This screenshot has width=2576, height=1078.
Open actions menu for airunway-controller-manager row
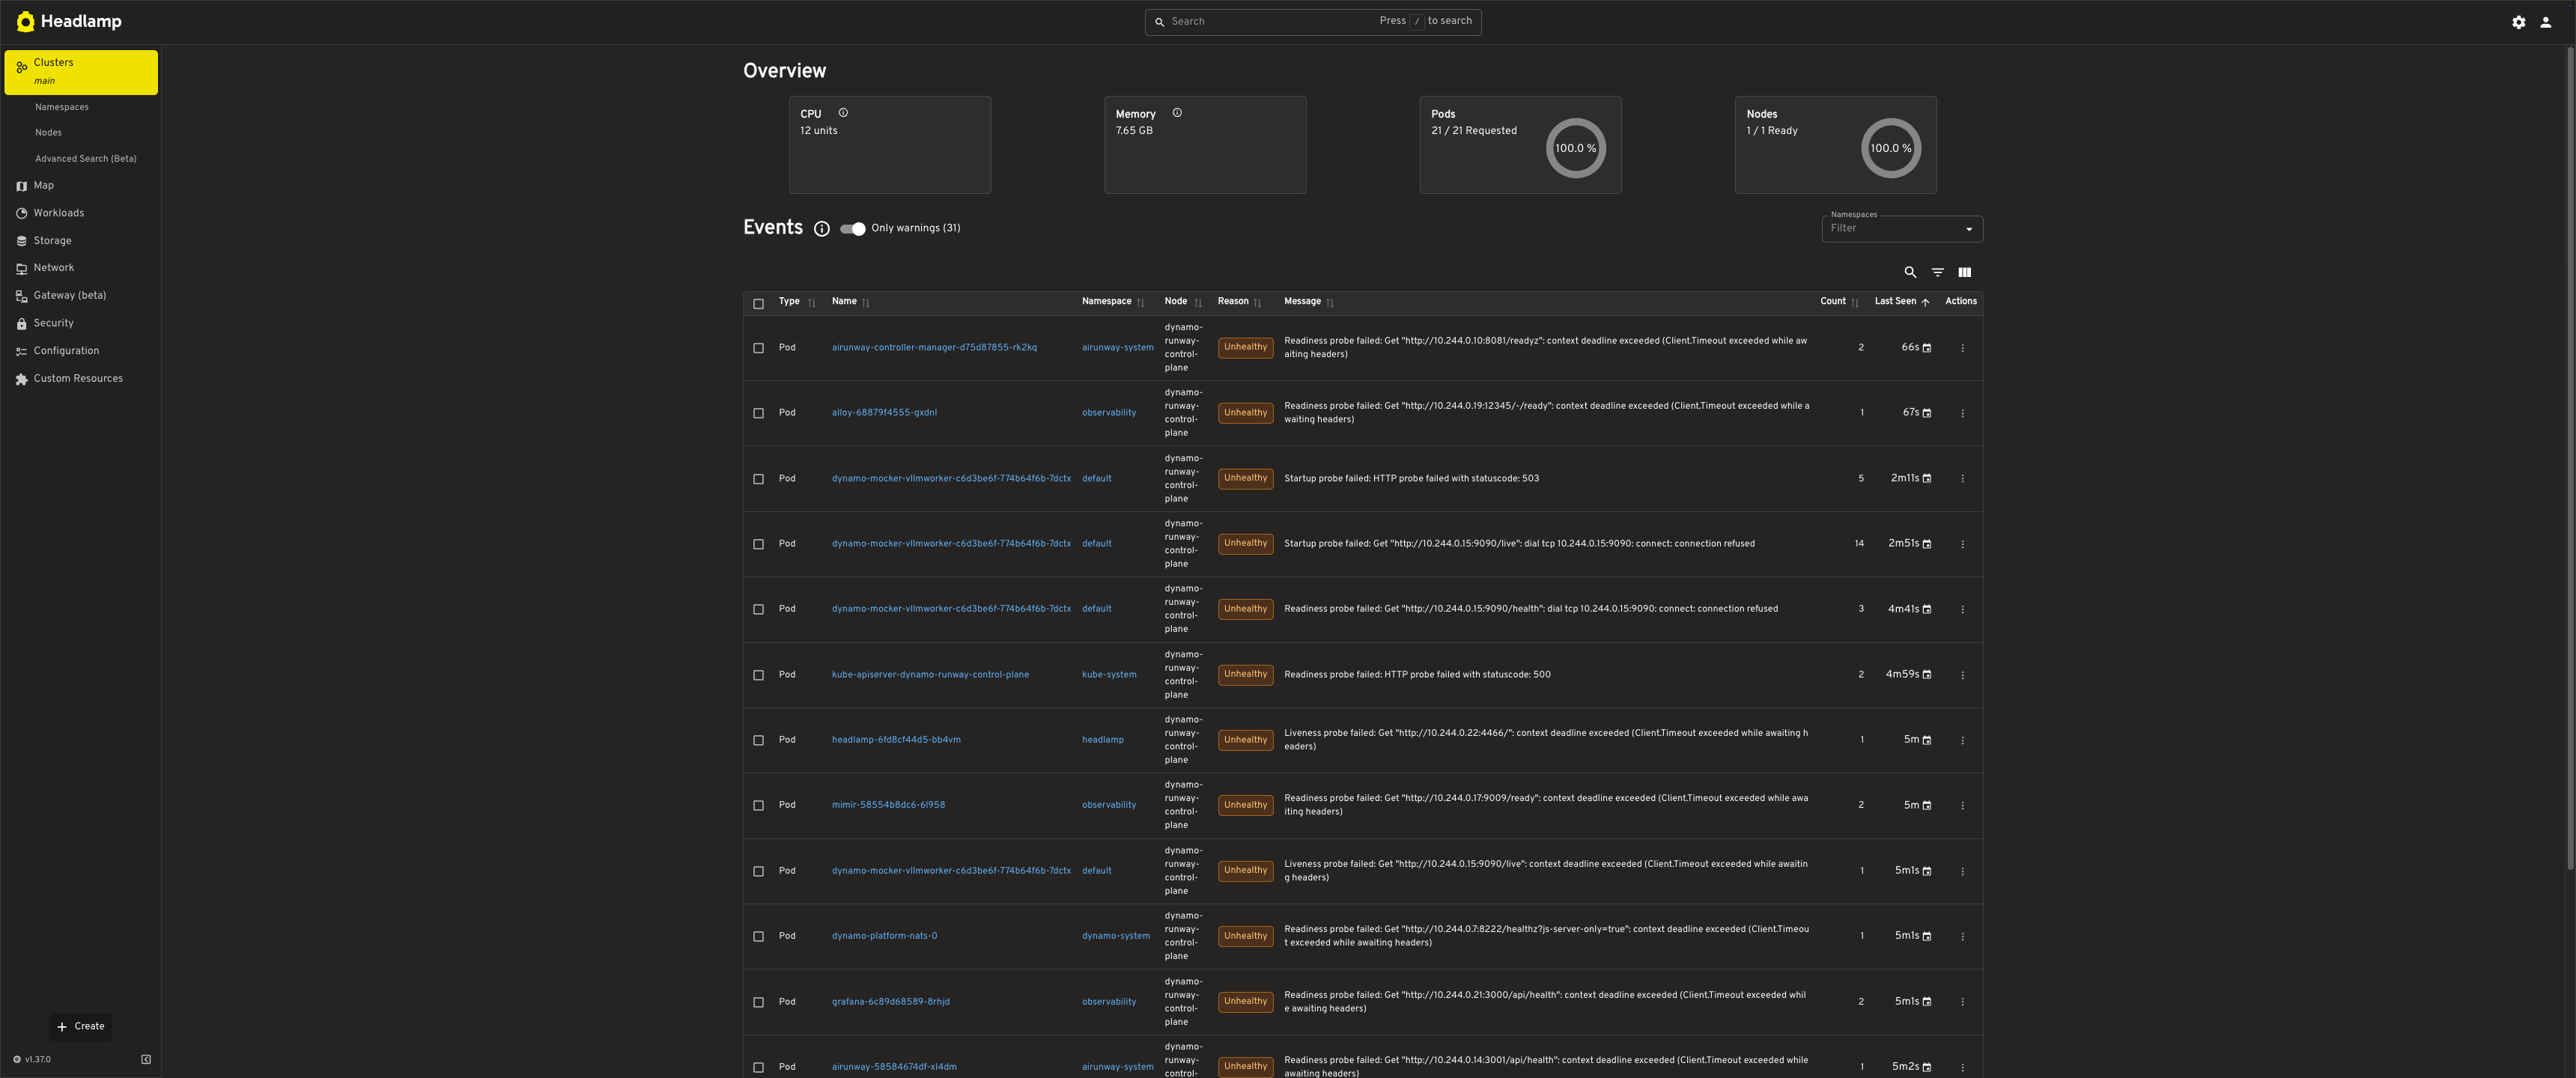pos(1962,348)
